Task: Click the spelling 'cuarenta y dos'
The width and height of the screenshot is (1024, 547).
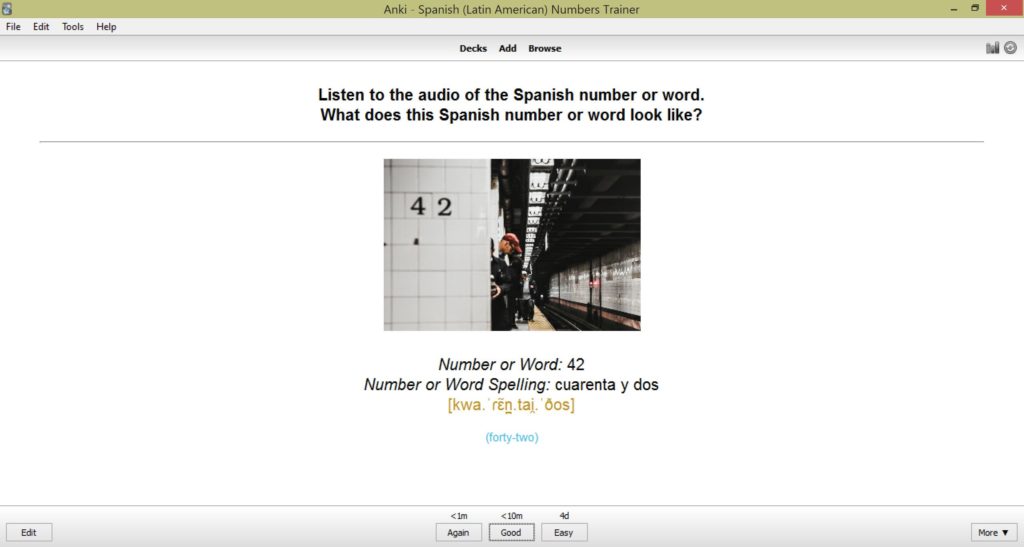Action: point(607,384)
